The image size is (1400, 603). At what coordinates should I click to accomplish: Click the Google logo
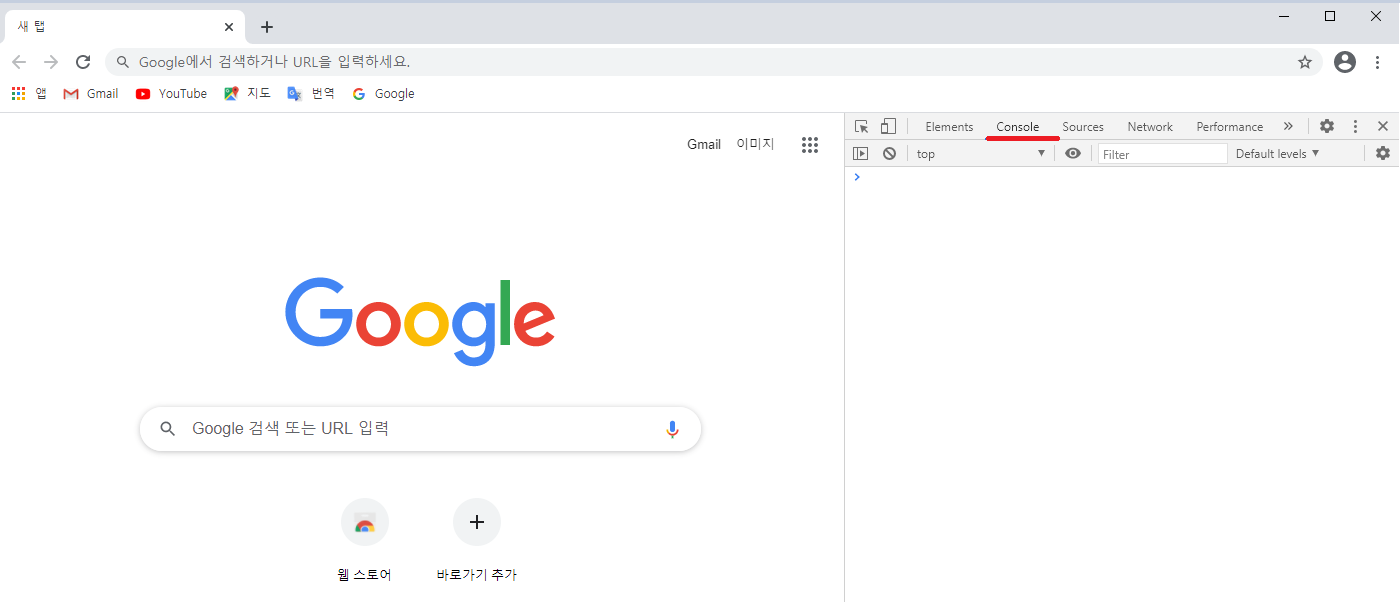(x=420, y=321)
